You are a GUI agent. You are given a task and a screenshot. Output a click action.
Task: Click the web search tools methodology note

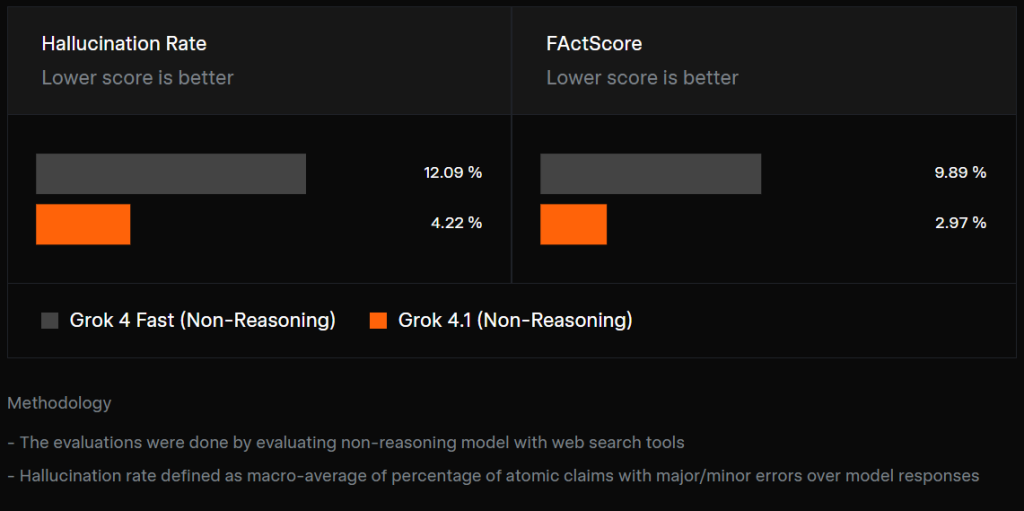point(346,442)
